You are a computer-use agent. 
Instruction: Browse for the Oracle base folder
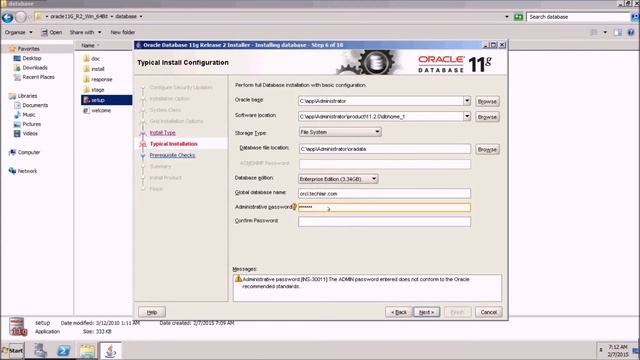tap(487, 101)
